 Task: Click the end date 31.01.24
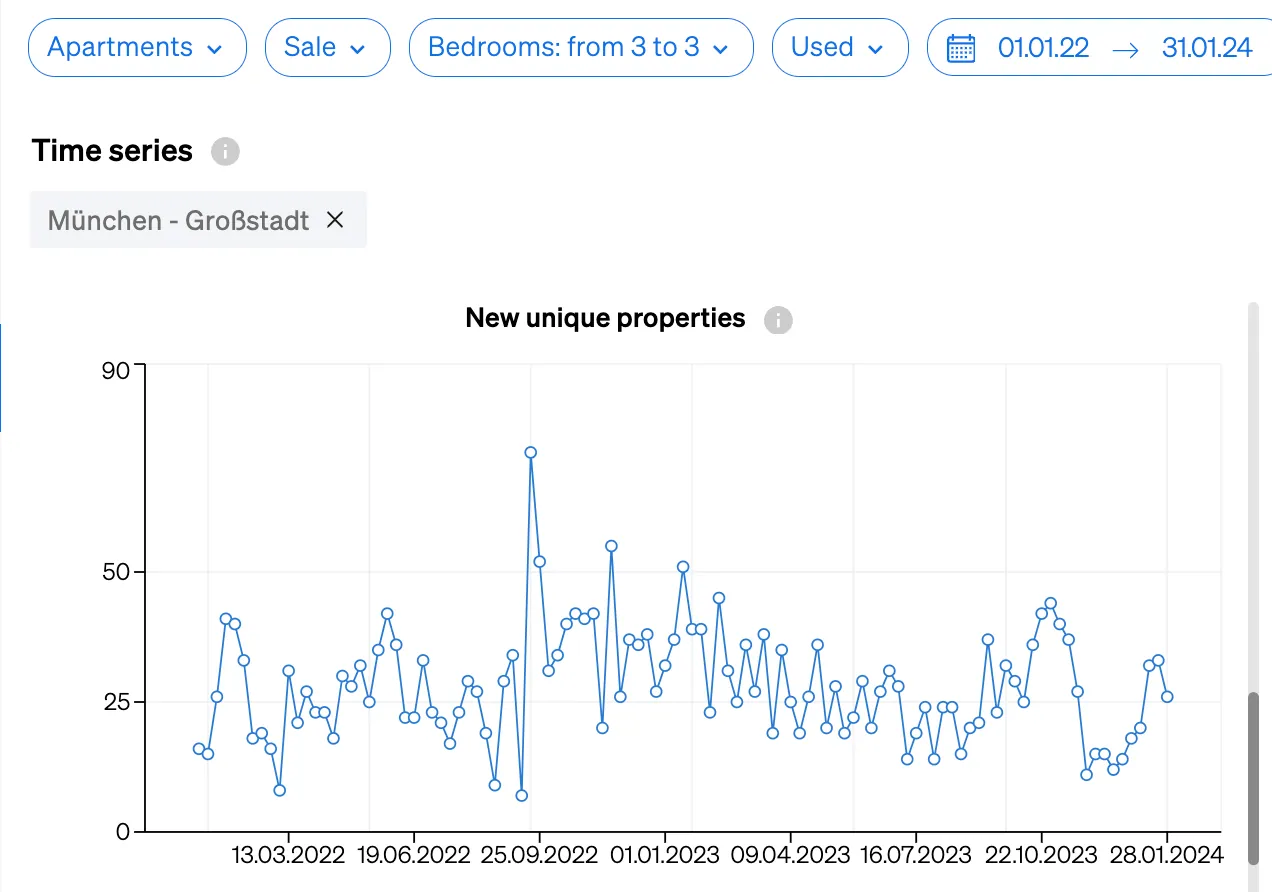pyautogui.click(x=1207, y=48)
